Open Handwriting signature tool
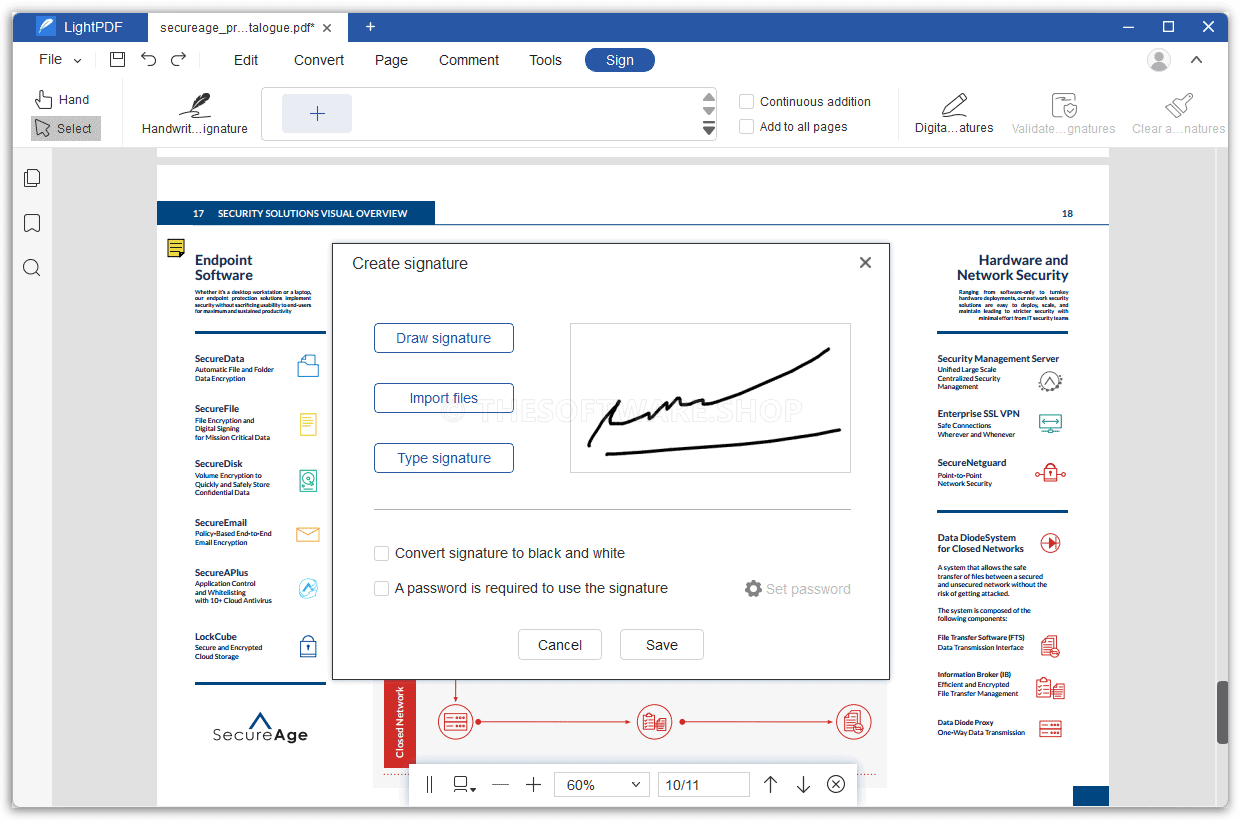The image size is (1241, 820). coord(194,112)
